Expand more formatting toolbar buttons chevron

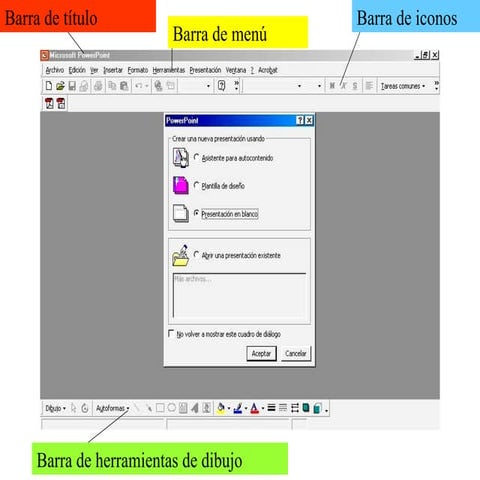[436, 86]
